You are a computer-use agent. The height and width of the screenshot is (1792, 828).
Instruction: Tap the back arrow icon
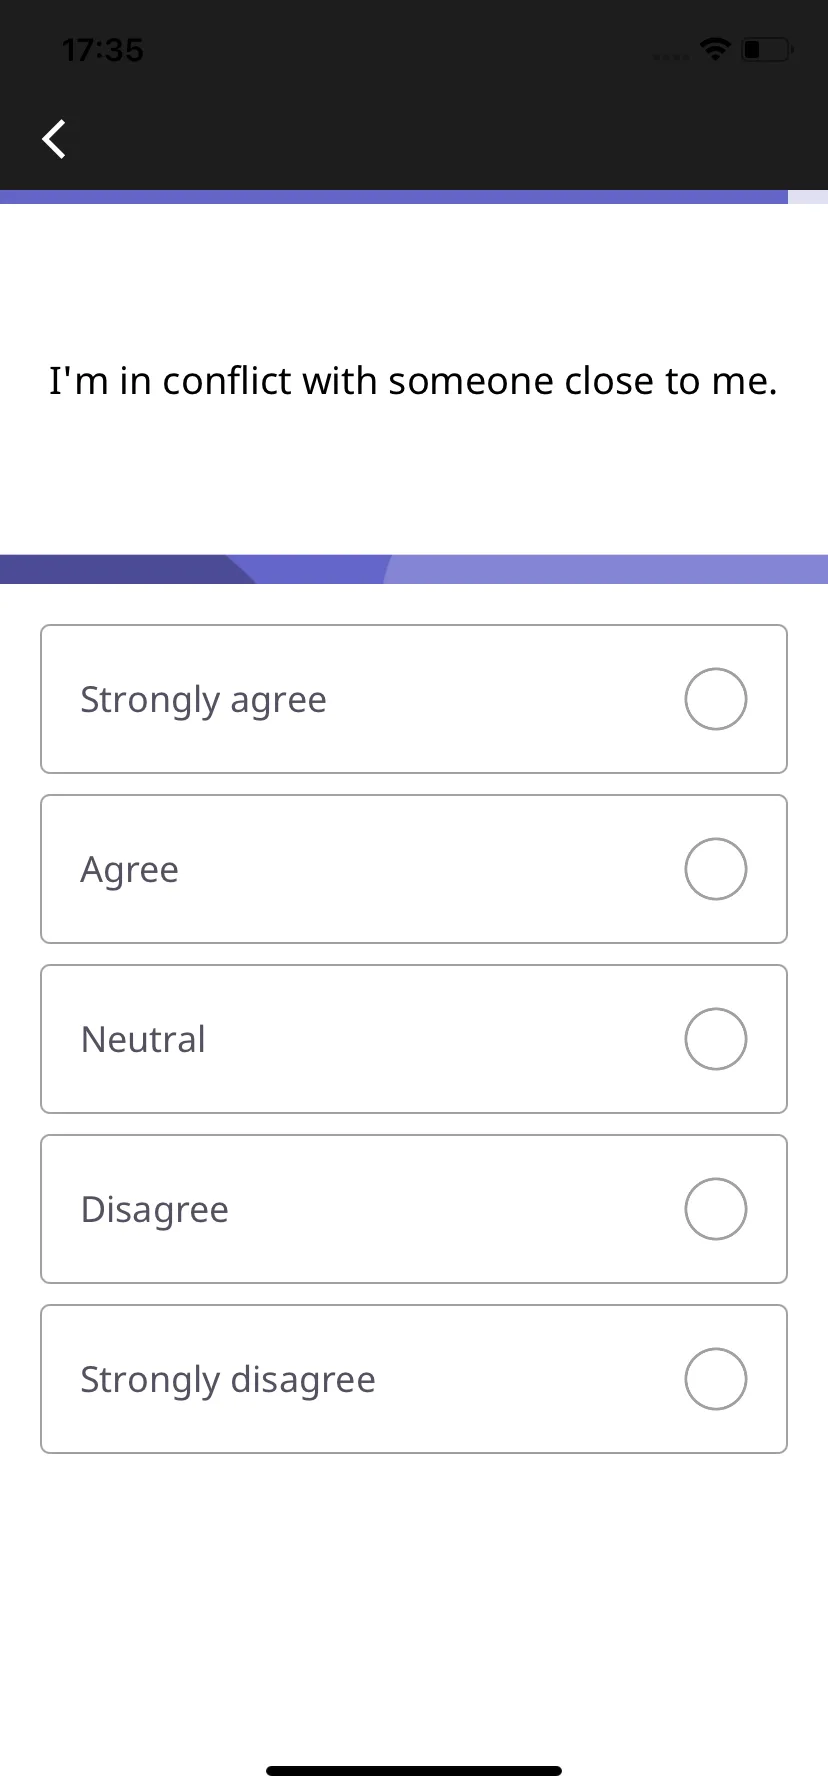coord(54,139)
